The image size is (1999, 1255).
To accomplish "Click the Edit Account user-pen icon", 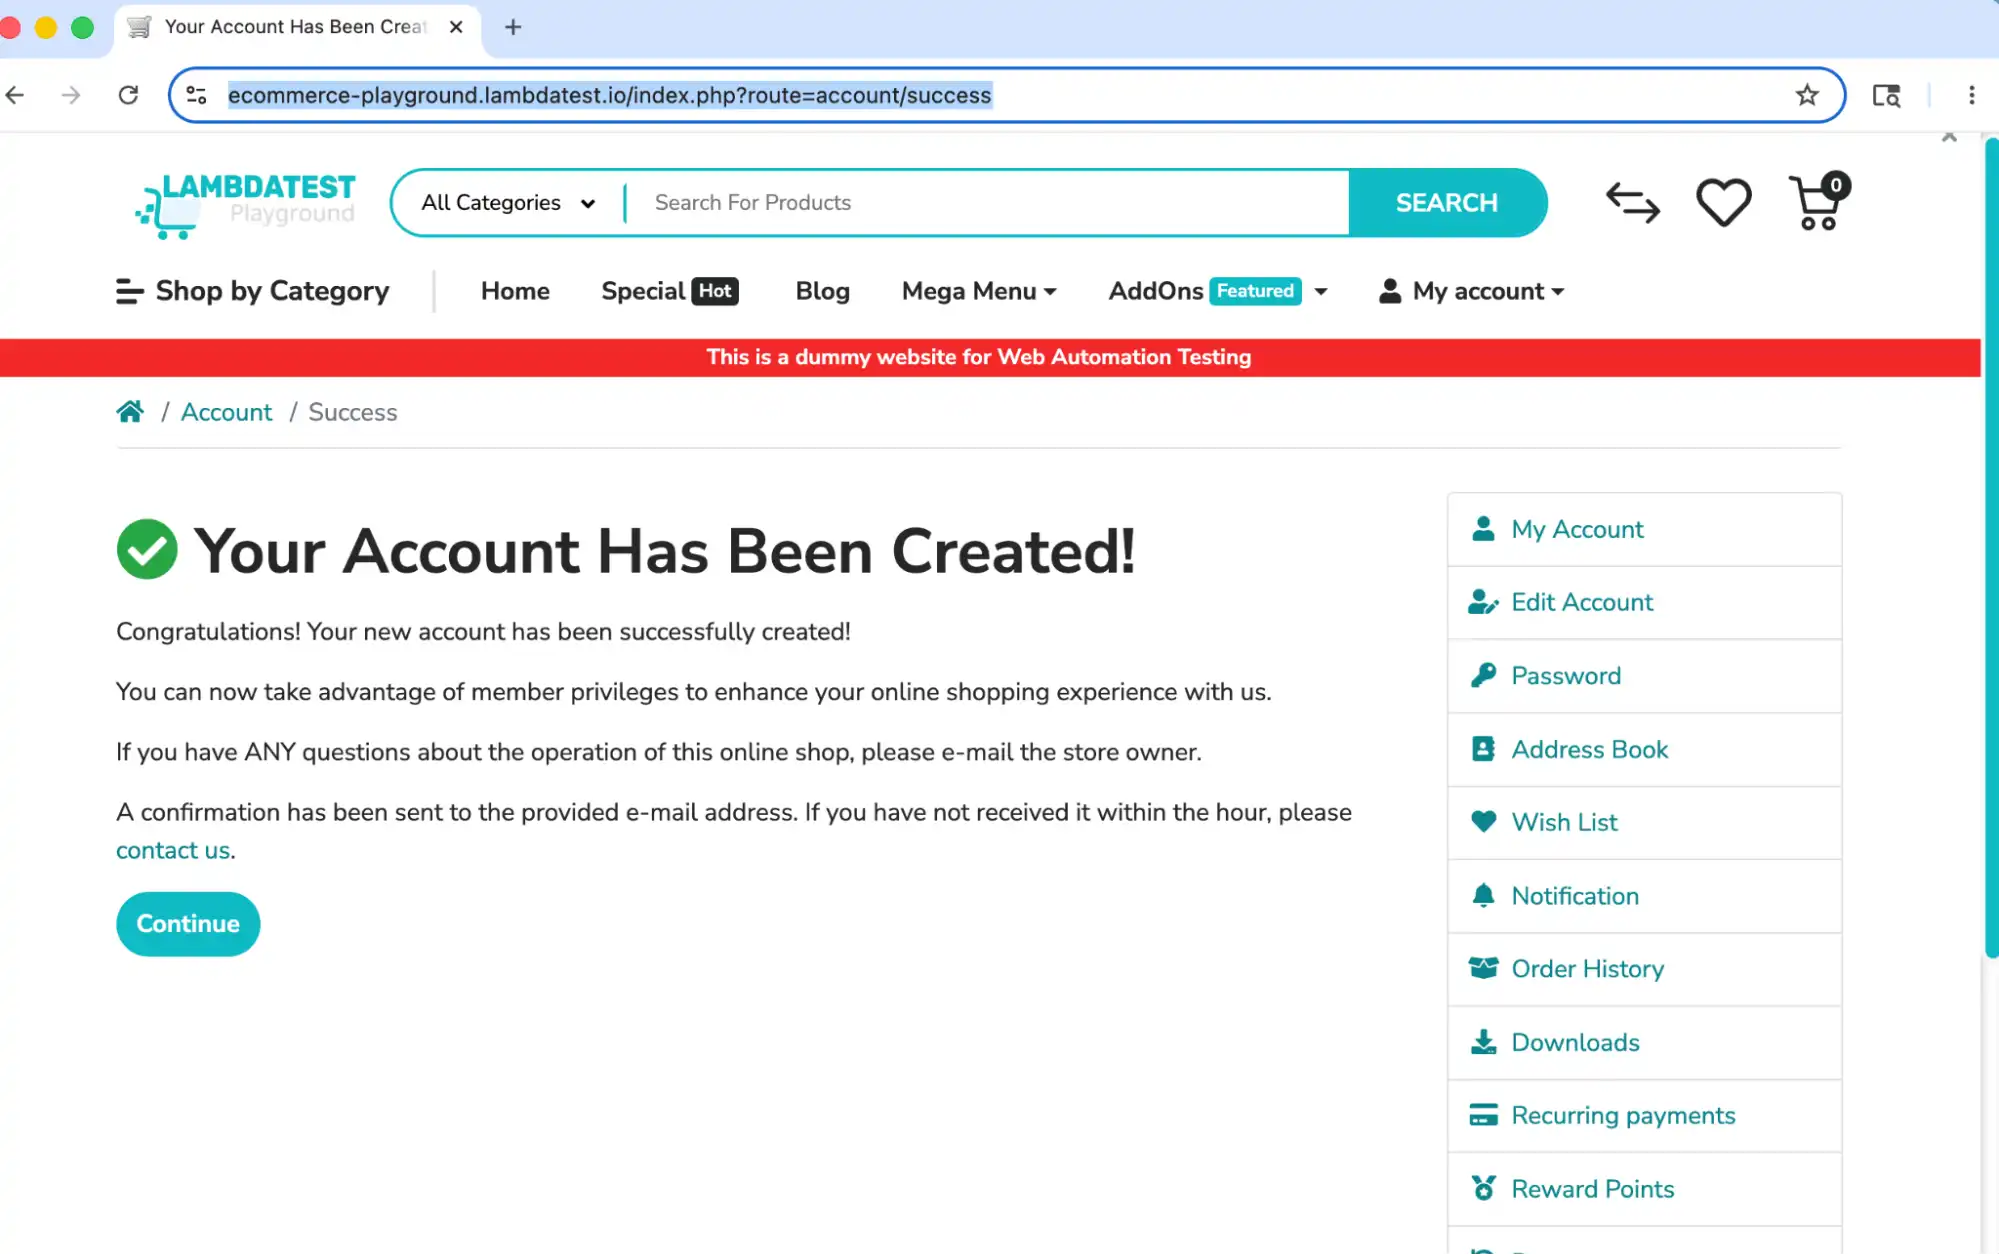I will click(x=1483, y=602).
